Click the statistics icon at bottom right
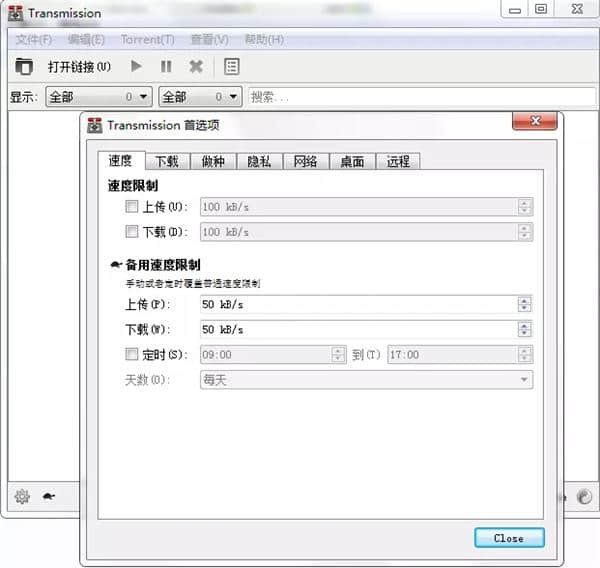 click(584, 497)
